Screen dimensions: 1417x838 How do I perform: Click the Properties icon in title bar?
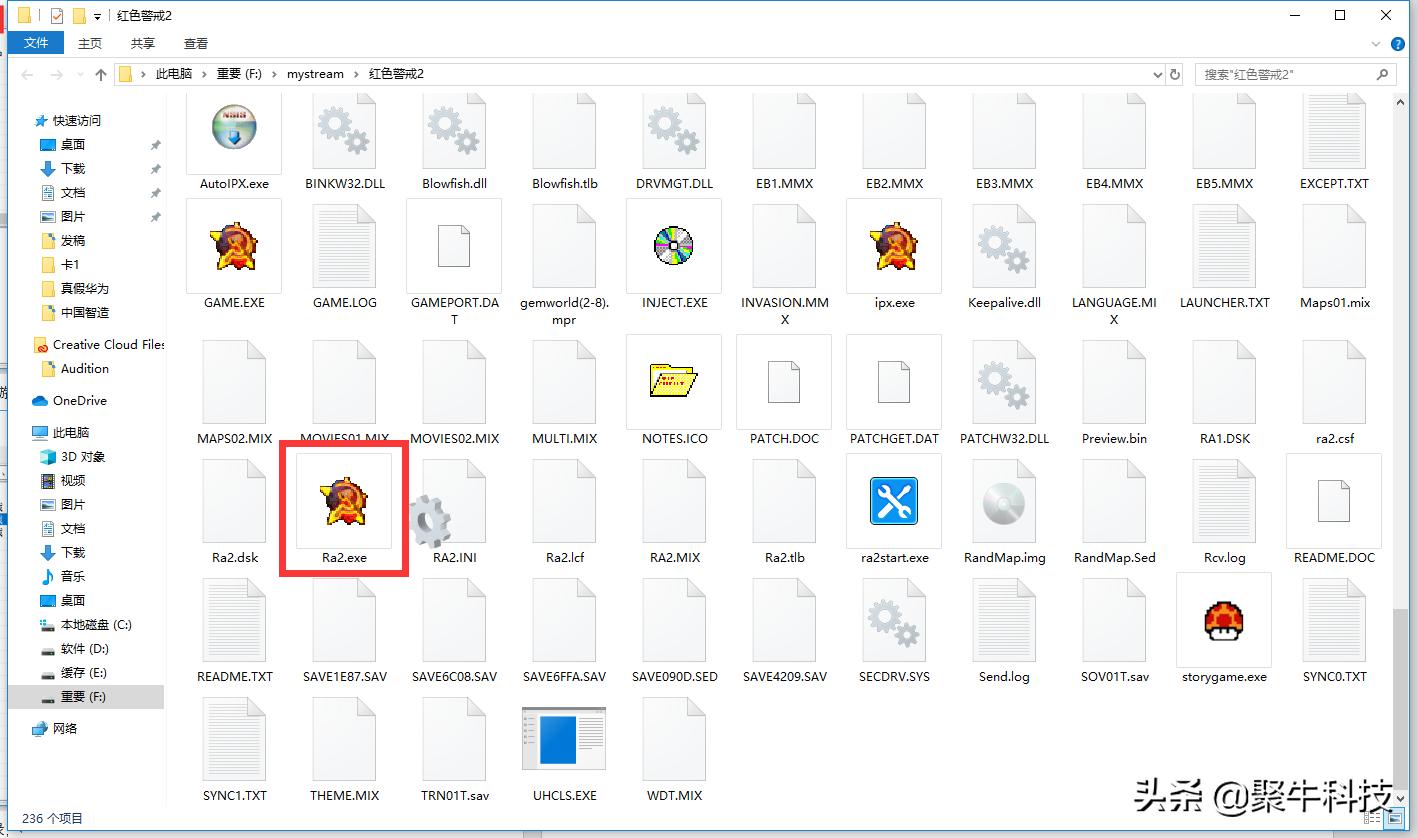pos(57,15)
